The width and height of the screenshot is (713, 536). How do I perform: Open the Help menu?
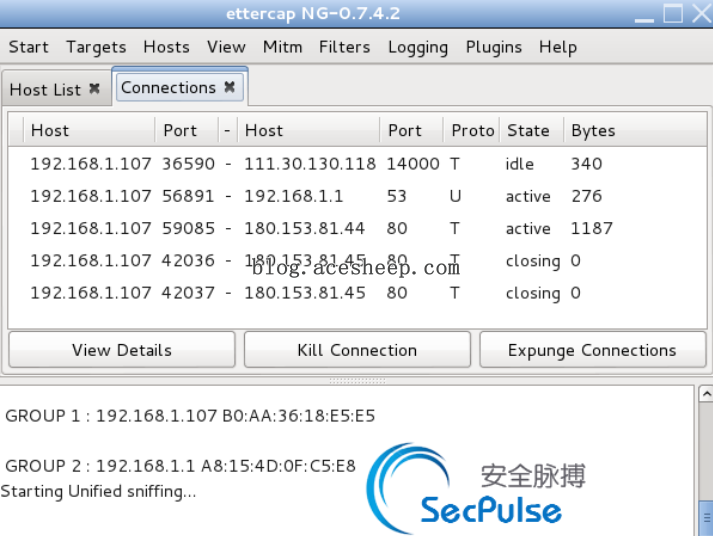(x=557, y=47)
